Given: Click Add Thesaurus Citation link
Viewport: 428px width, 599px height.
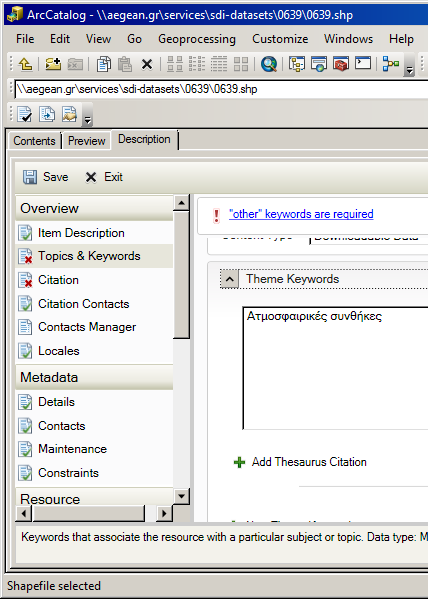Looking at the screenshot, I should (309, 462).
